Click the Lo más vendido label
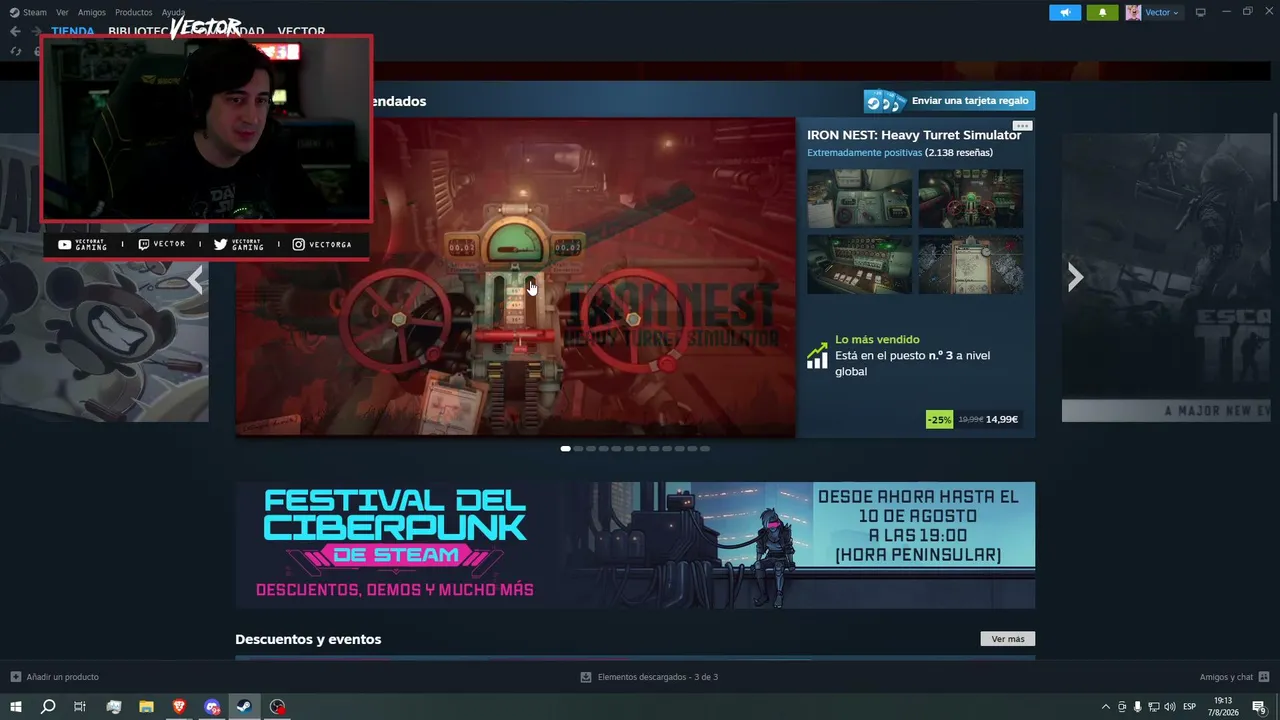This screenshot has height=720, width=1280. pyautogui.click(x=877, y=340)
